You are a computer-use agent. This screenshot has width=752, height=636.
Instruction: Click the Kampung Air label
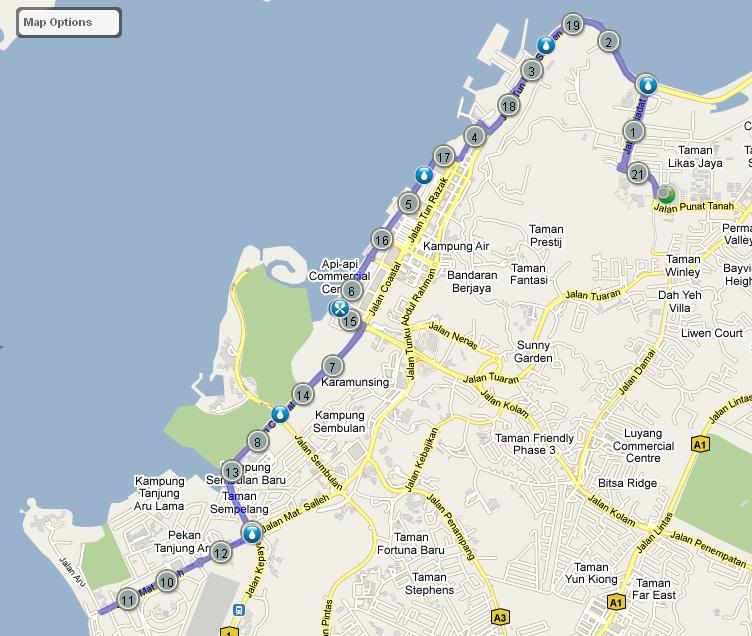(x=456, y=246)
